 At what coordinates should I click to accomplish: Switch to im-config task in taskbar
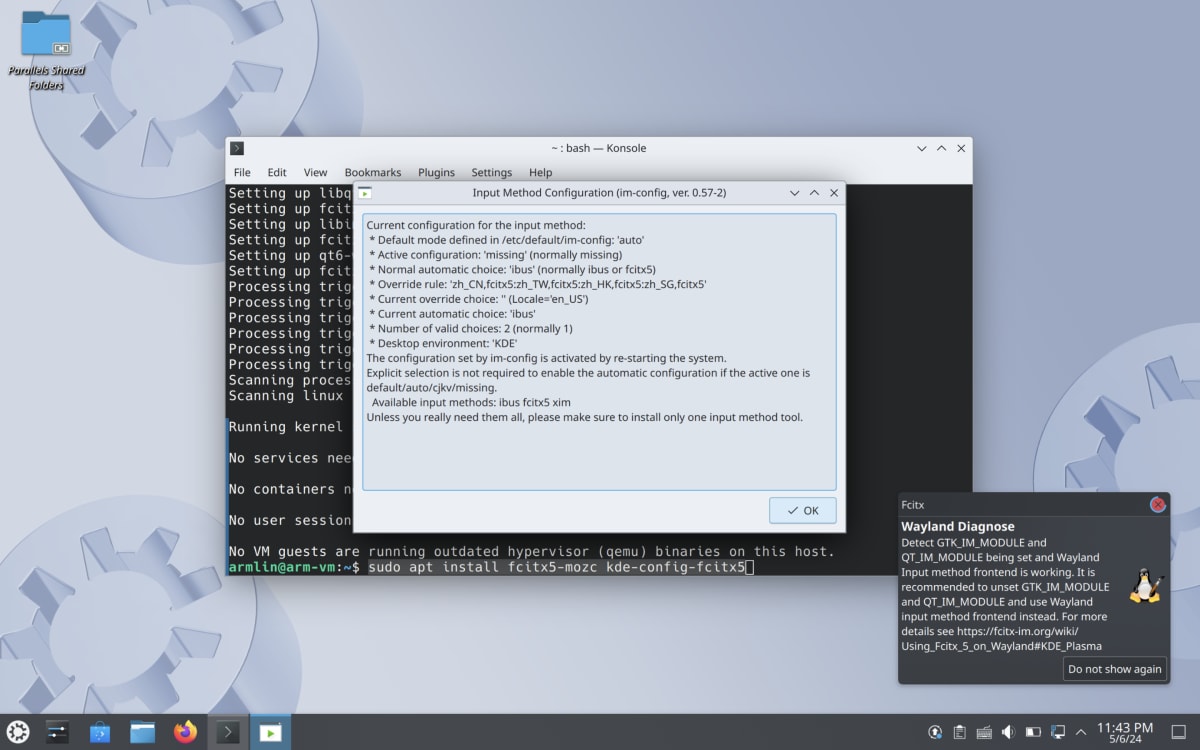[x=270, y=732]
